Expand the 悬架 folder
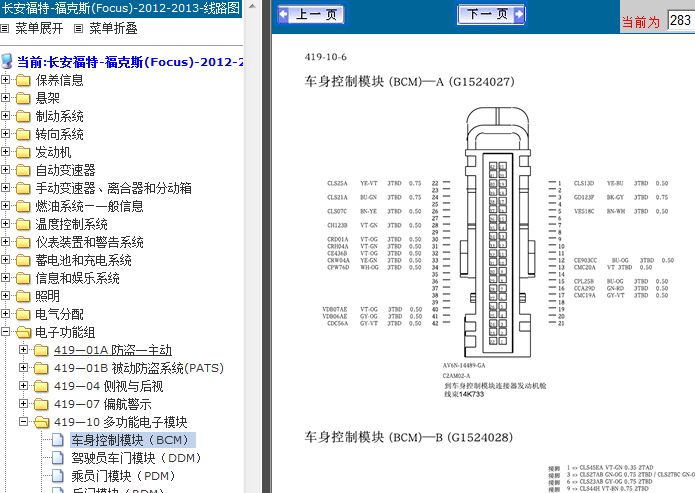This screenshot has width=695, height=493. click(x=5, y=98)
